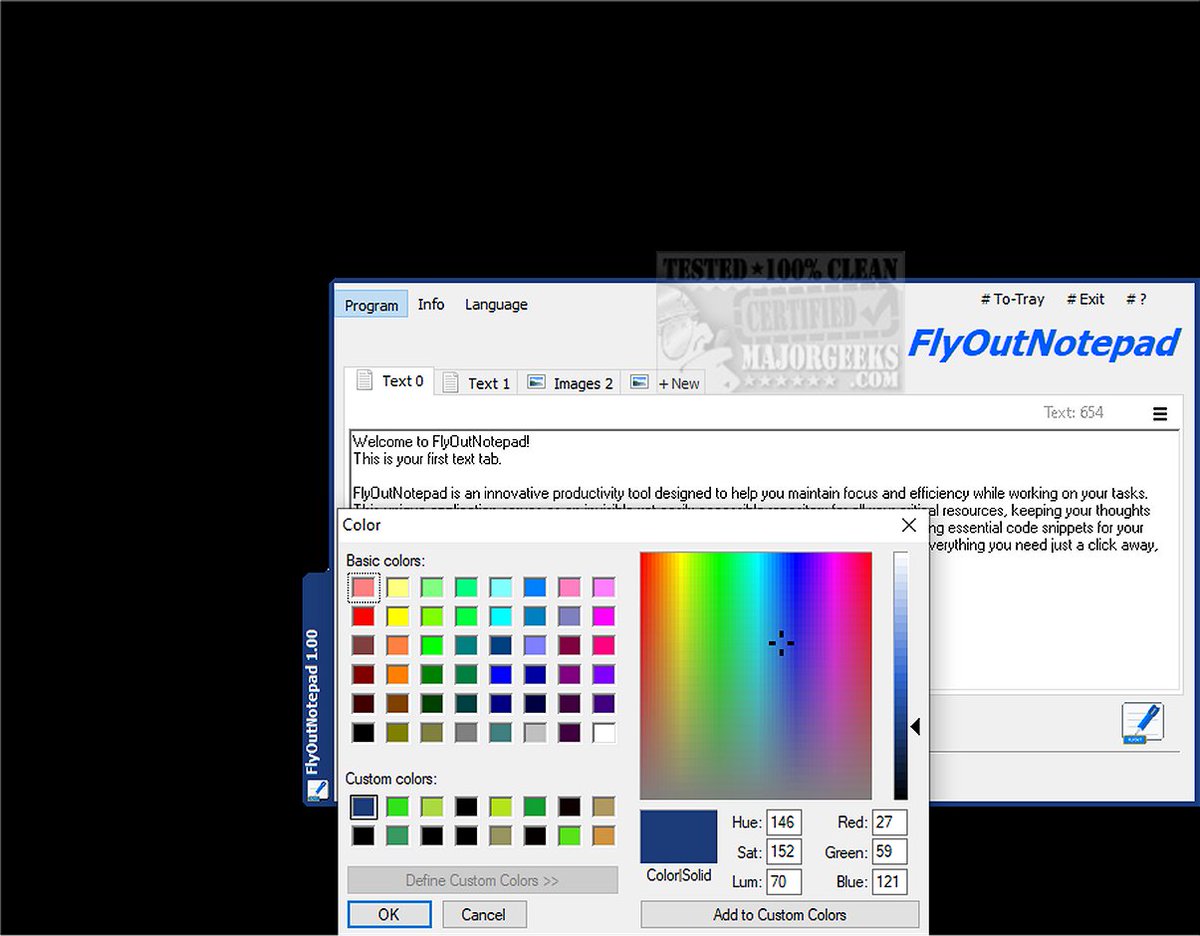1200x936 pixels.
Task: Switch to the Text 0 tab
Action: (x=390, y=381)
